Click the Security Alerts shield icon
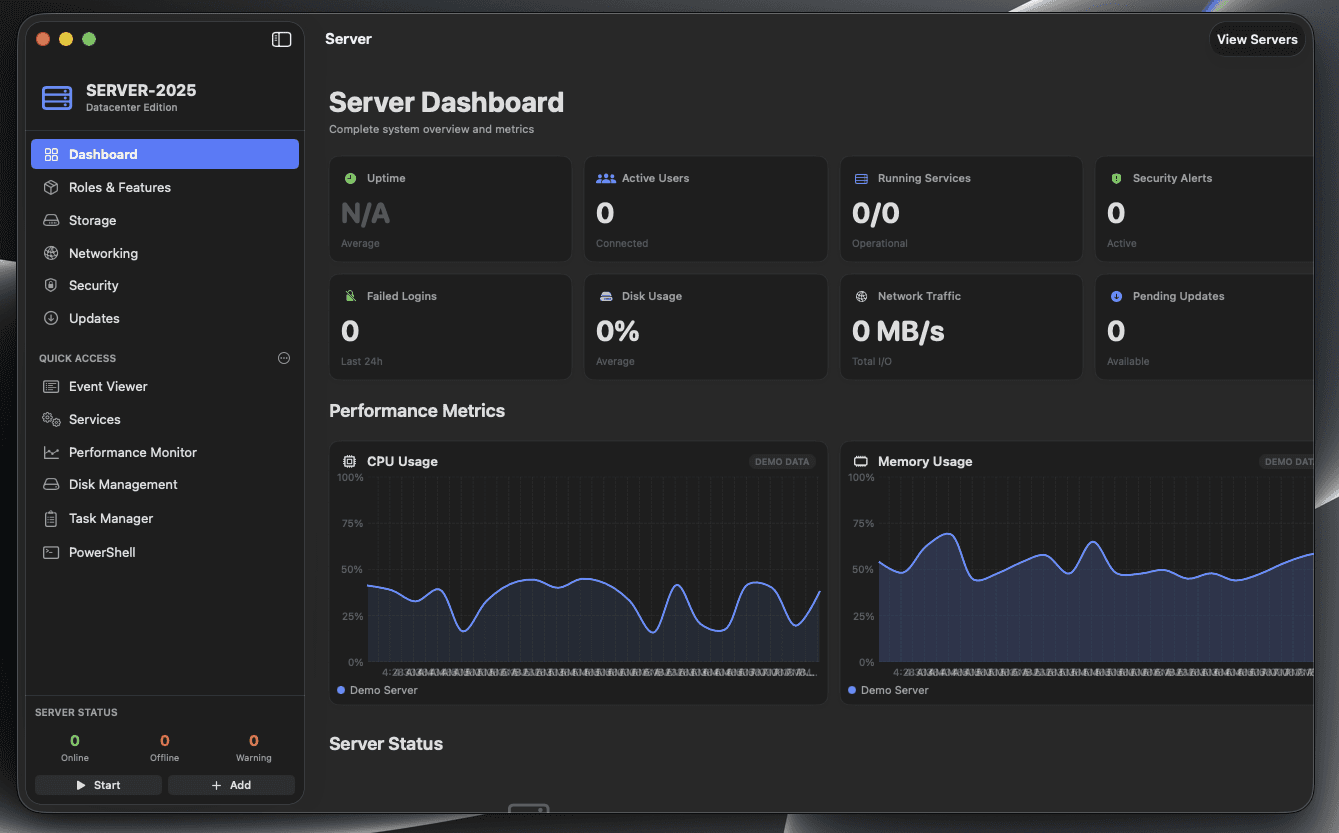Screen dimensions: 1339x833 tap(1116, 178)
